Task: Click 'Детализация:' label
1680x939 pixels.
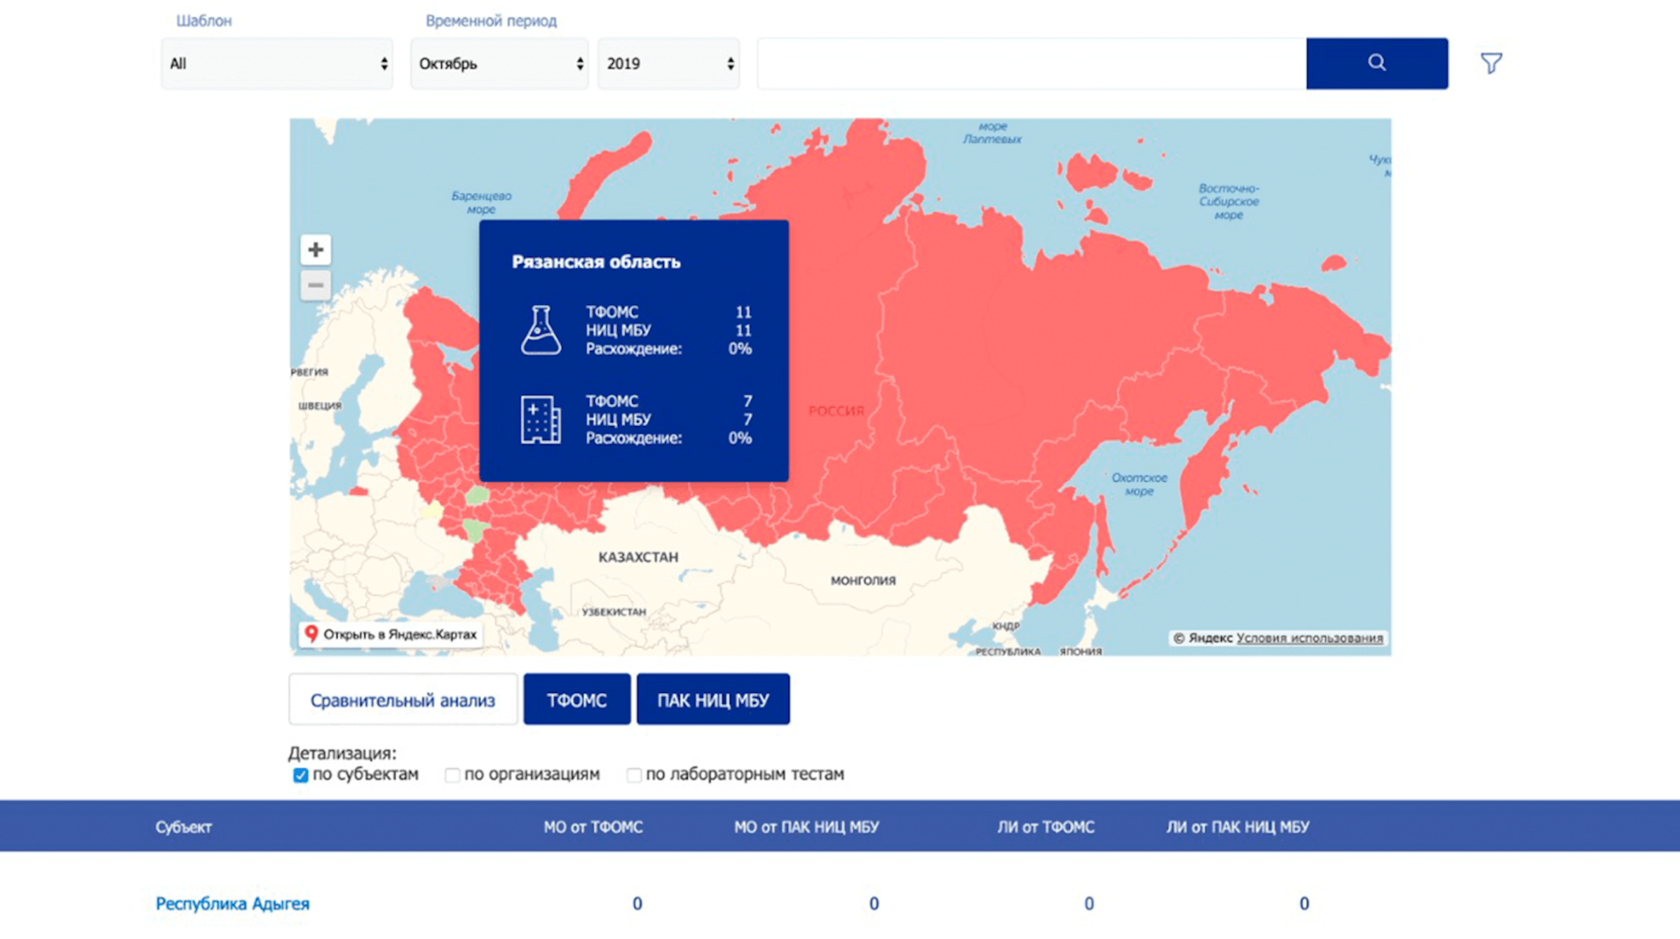Action: pos(342,753)
